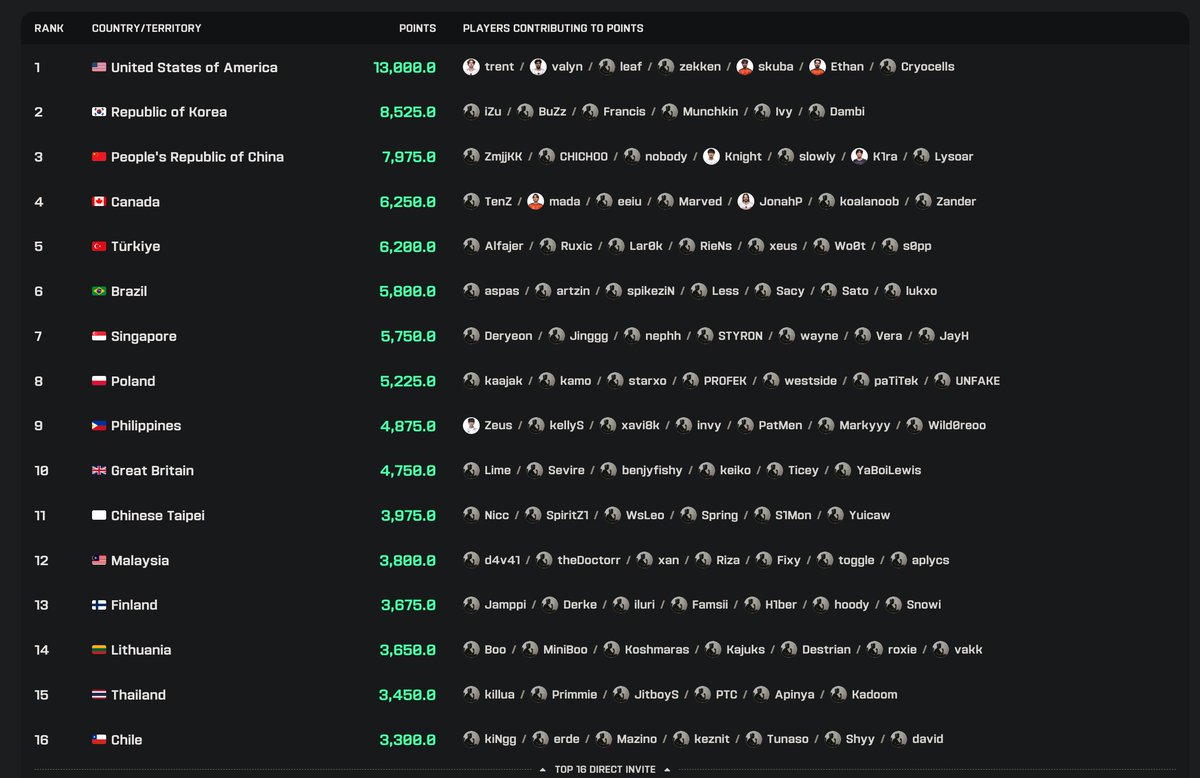Select the 7,975.0 points value

pyautogui.click(x=408, y=157)
